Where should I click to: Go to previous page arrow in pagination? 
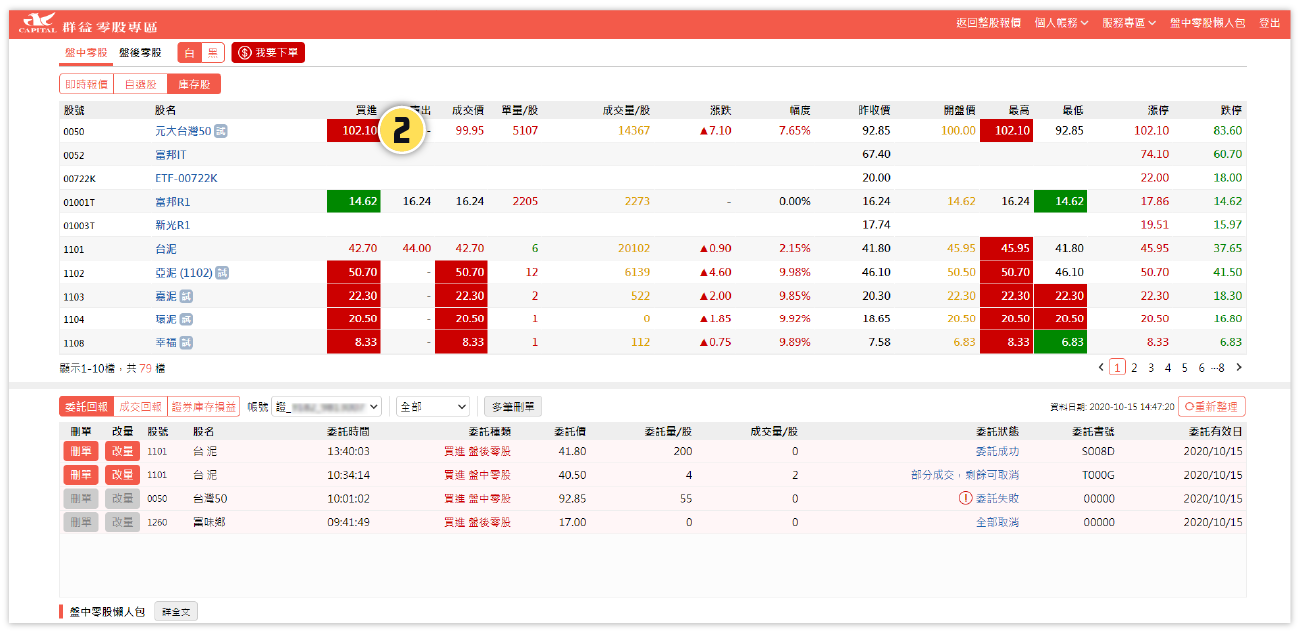click(x=1101, y=367)
